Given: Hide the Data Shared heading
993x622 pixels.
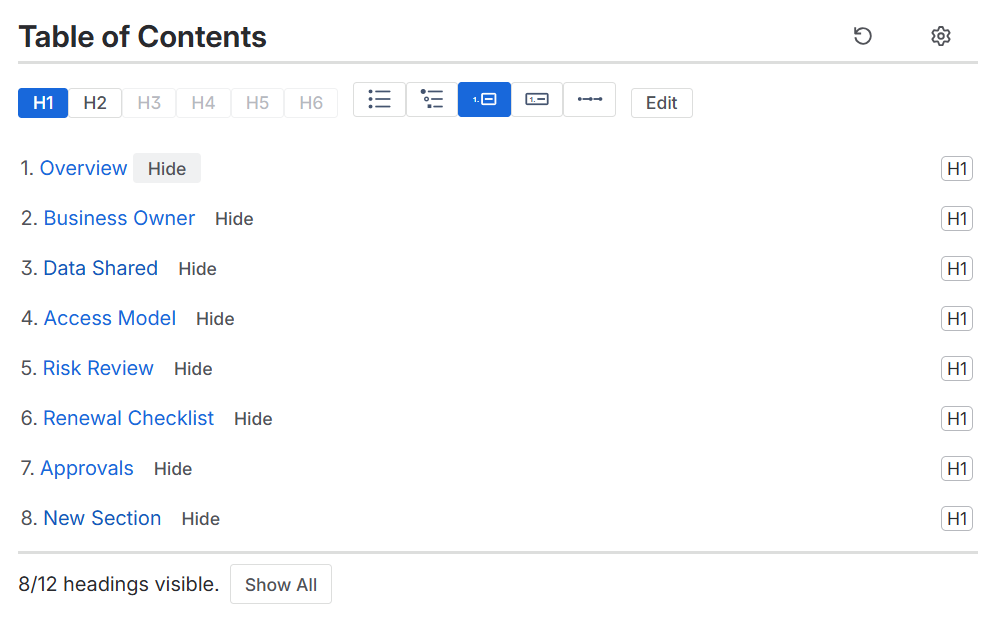Looking at the screenshot, I should click(198, 269).
